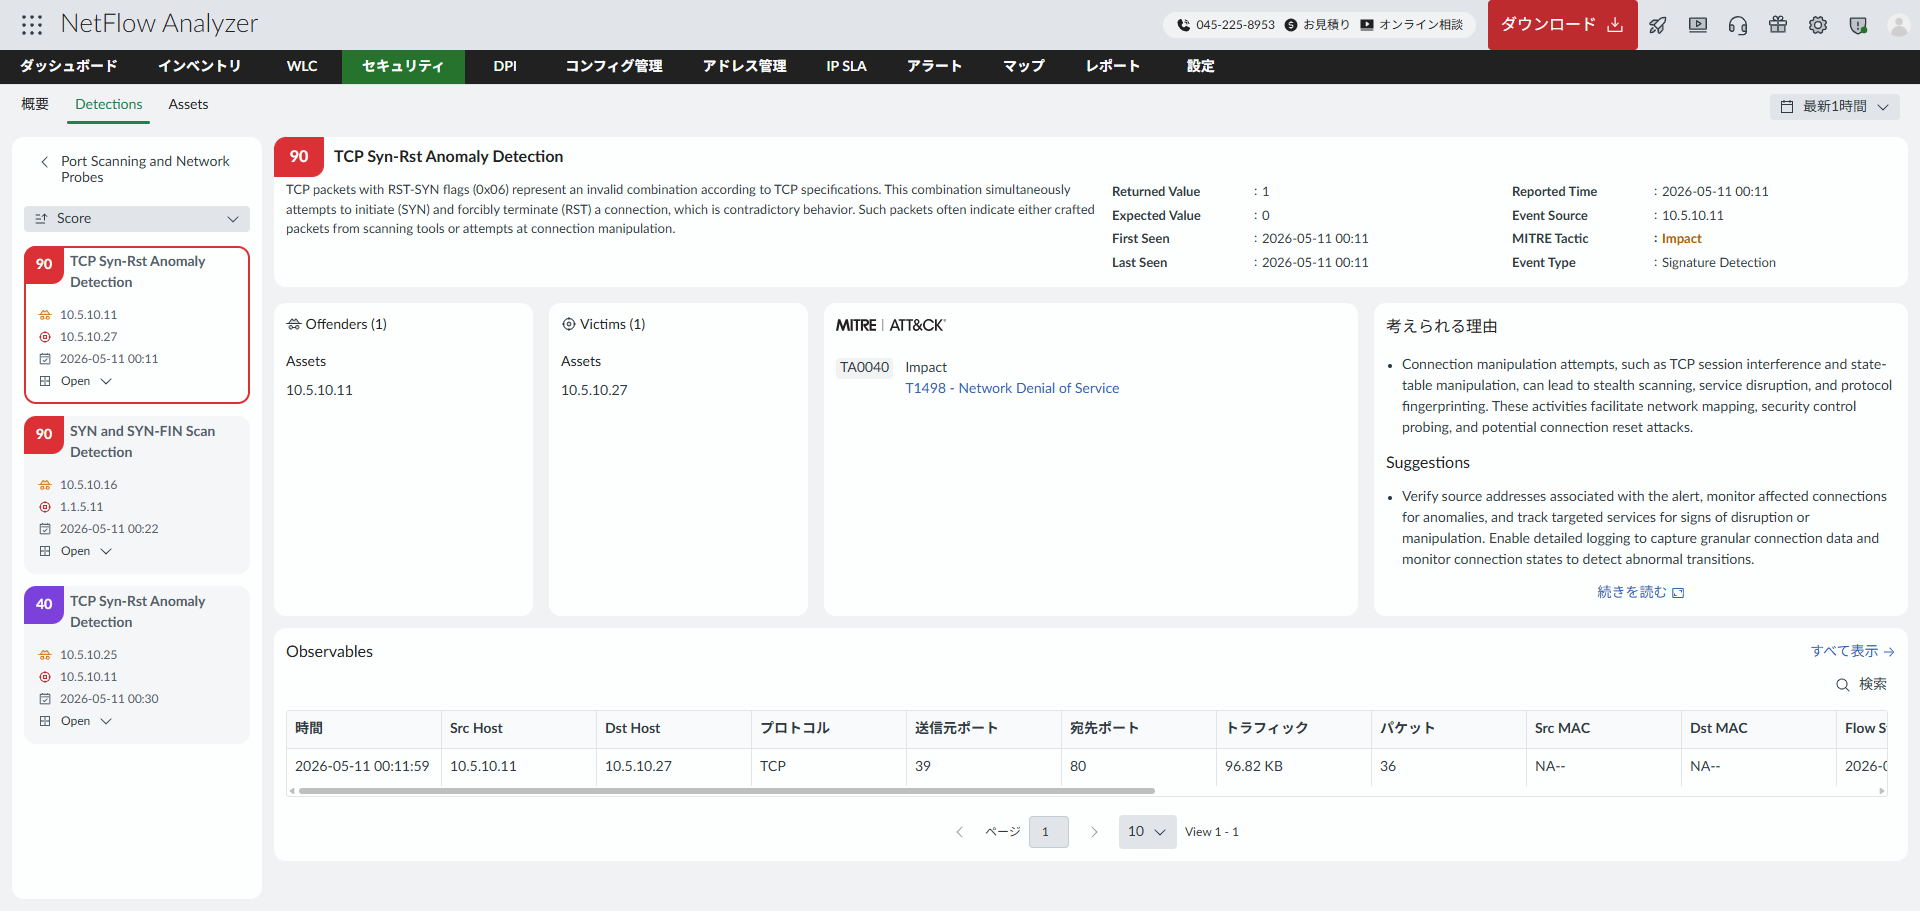Open the コンフィグ管理 menu
The image size is (1920, 911).
[614, 66]
